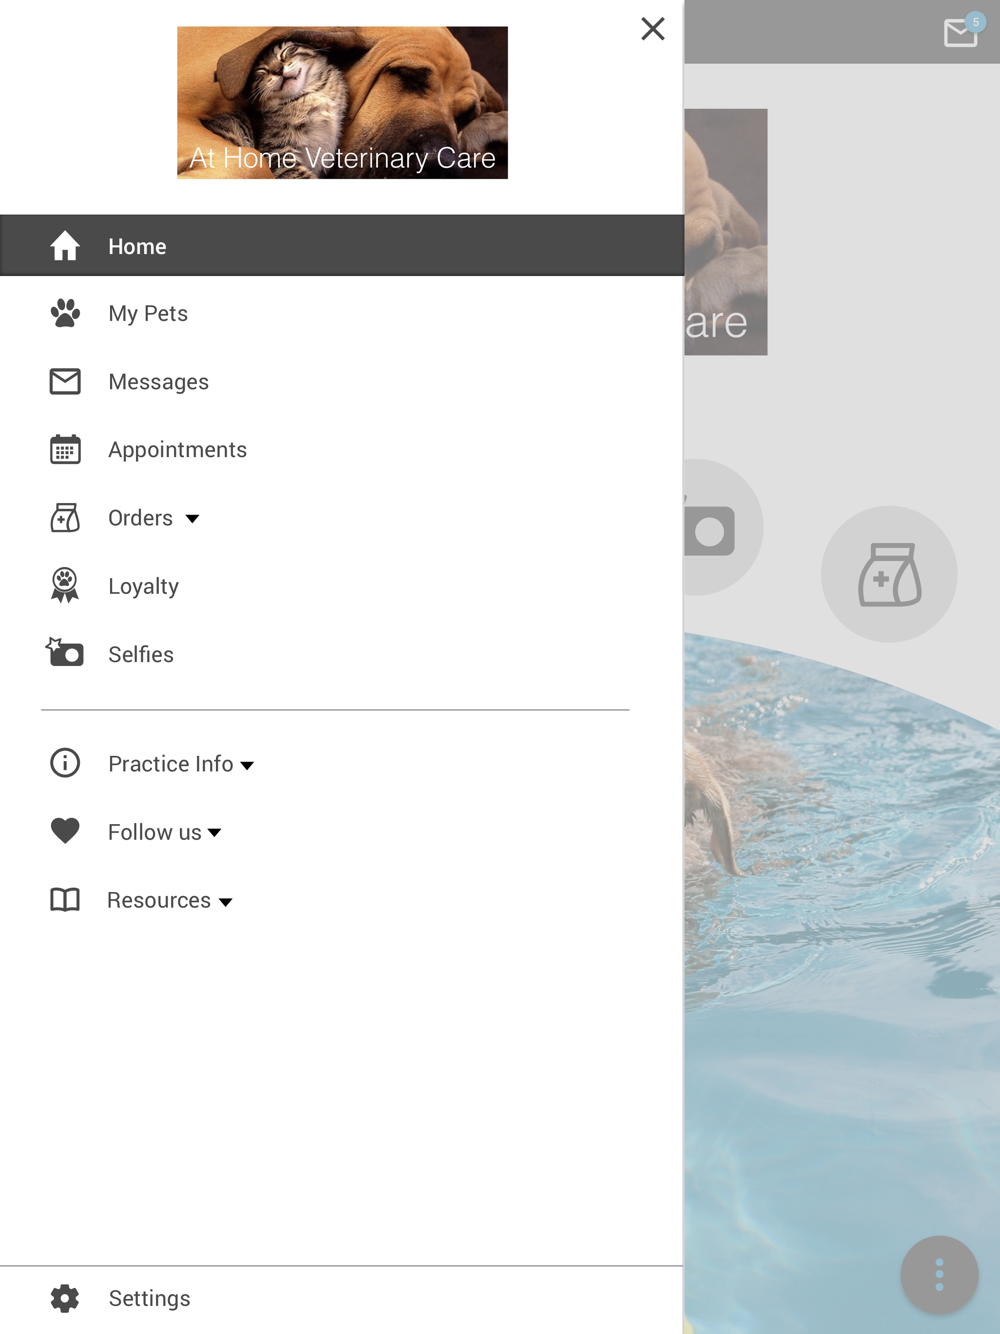
Task: Click the Messages envelope icon in menu
Action: (65, 381)
